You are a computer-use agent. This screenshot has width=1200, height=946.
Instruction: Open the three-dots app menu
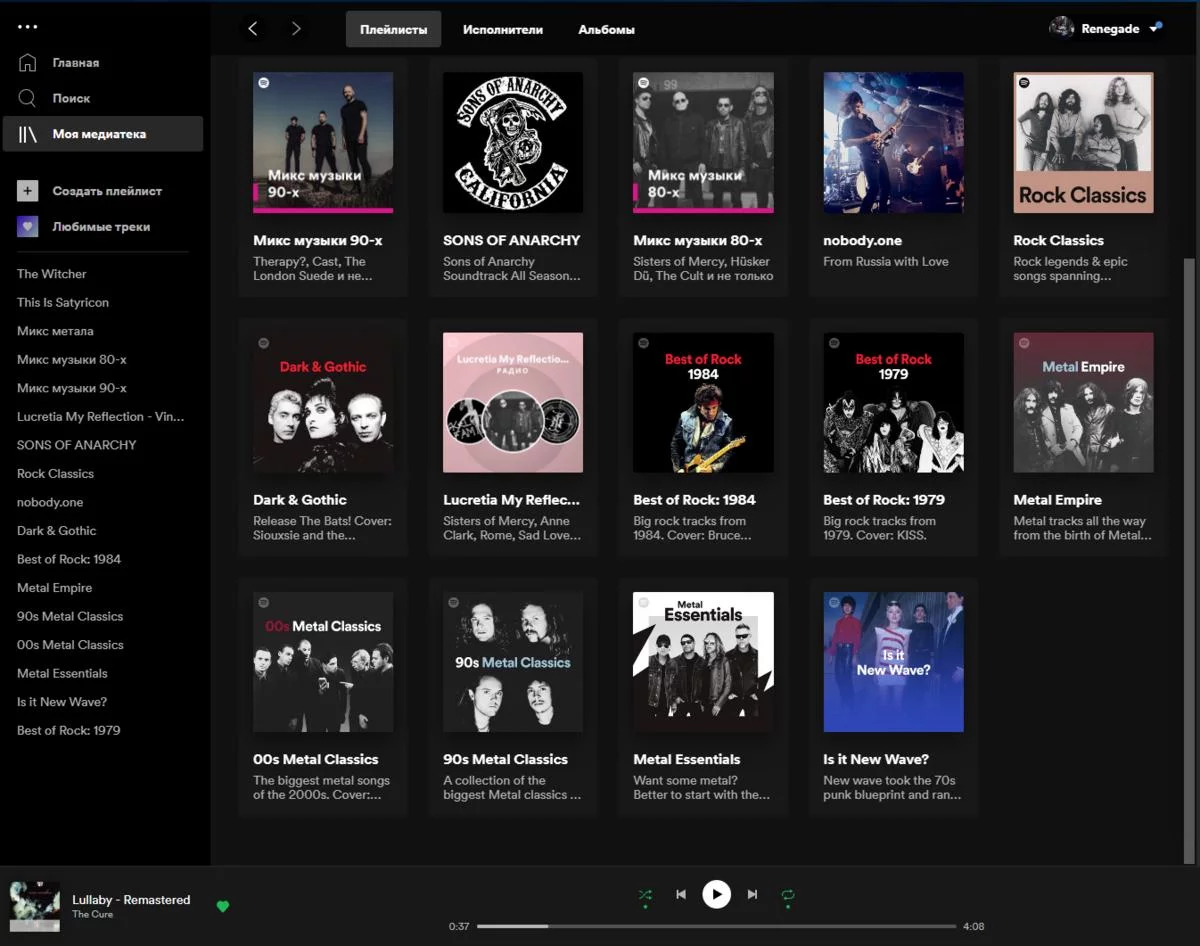tap(27, 27)
